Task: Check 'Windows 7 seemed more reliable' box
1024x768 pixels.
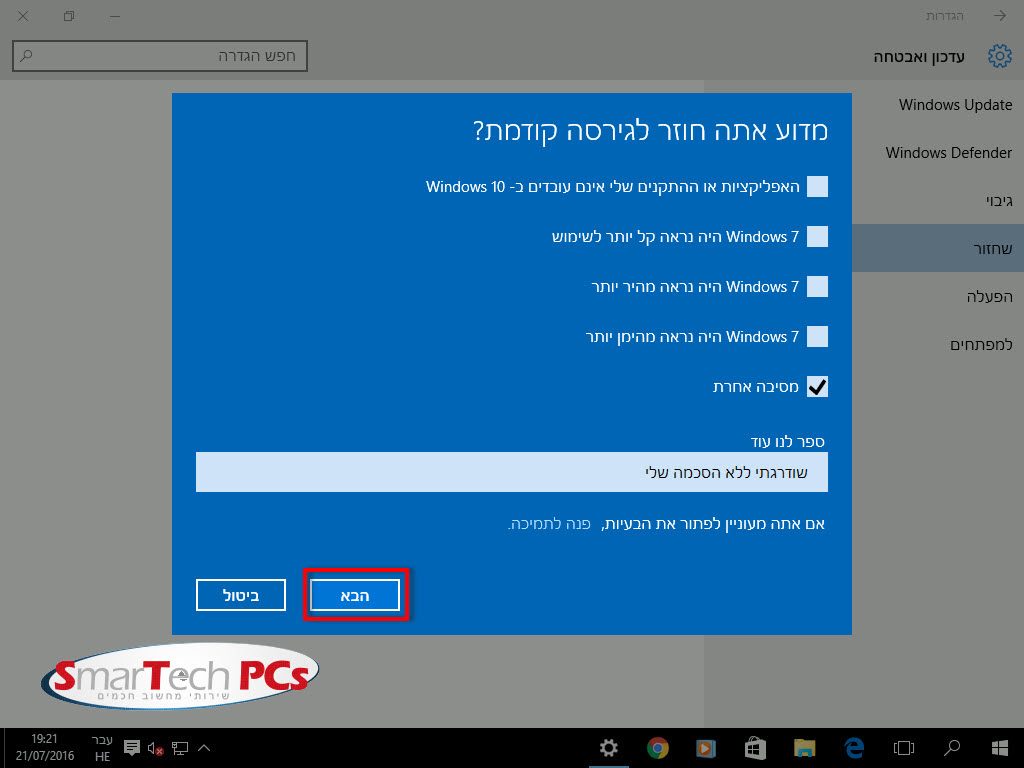Action: (x=817, y=337)
